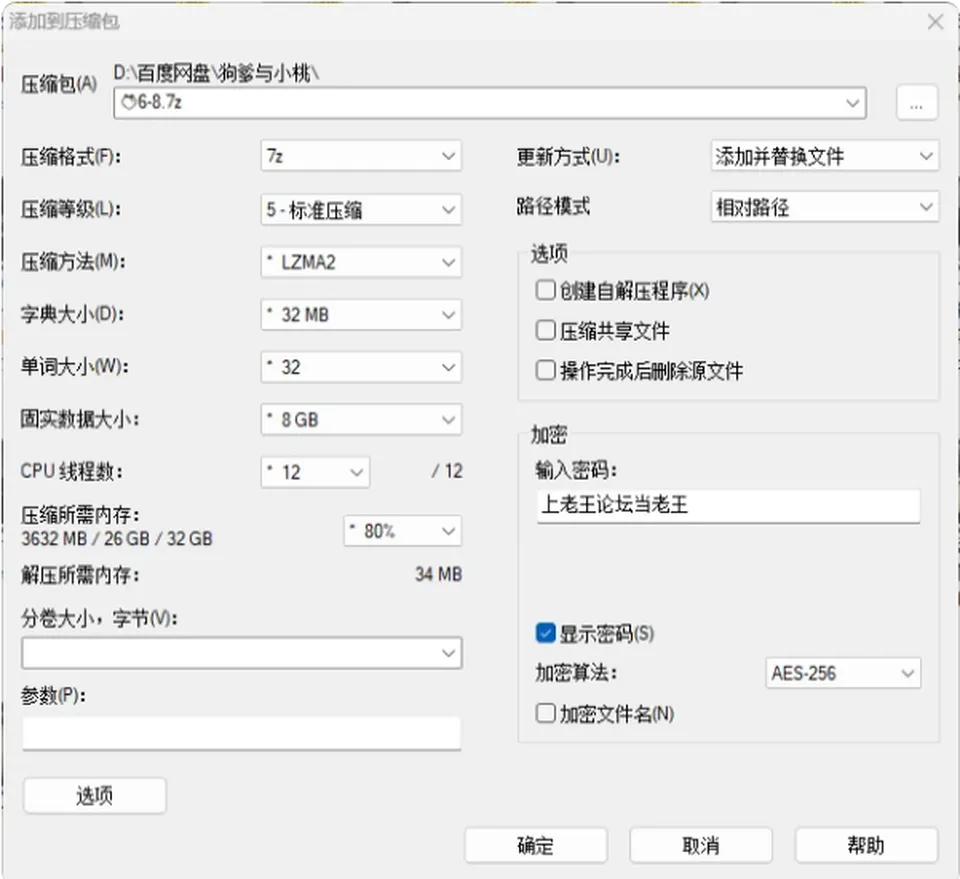Expand the 路径模式 相对路径 dropdown
Viewport: 960px width, 879px height.
825,207
